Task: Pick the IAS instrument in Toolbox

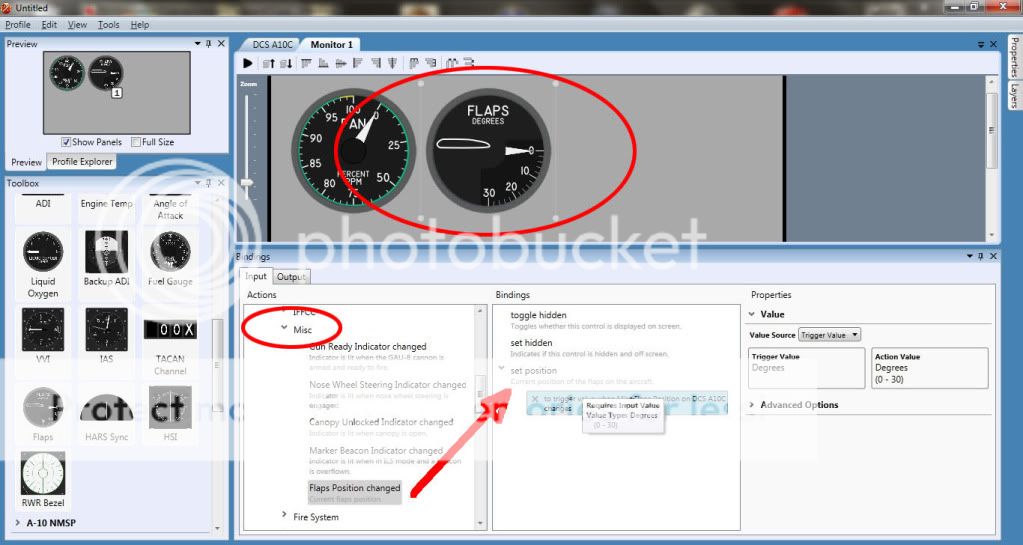Action: coord(106,335)
